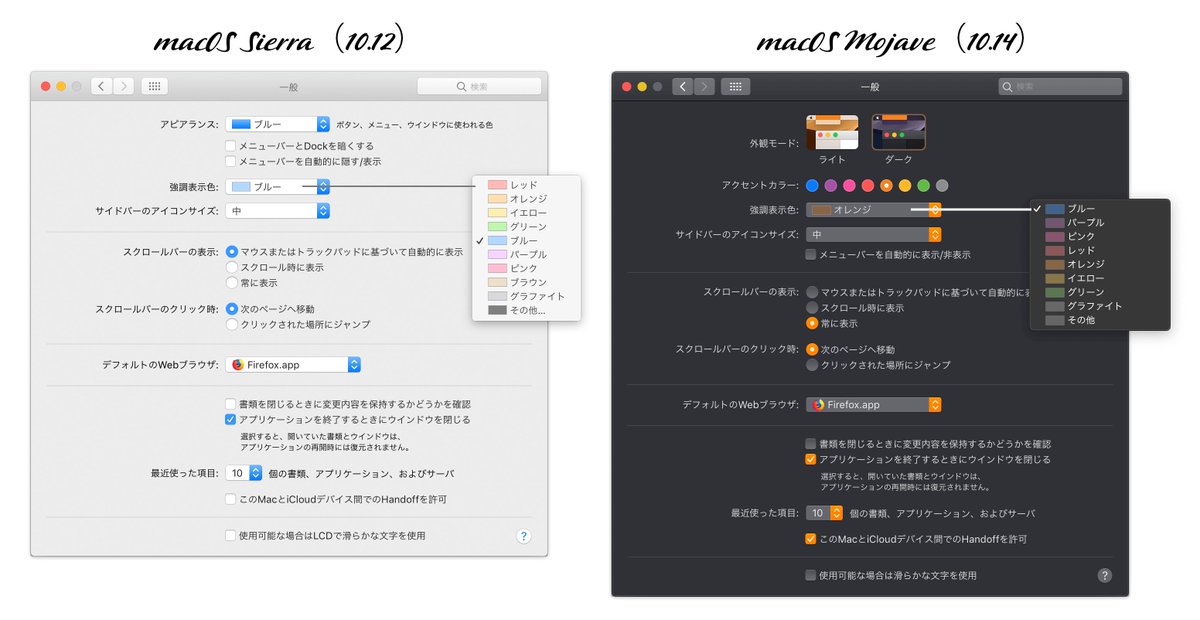Toggle 書類を閉じるときに checkbox in Sierra window
Viewport: 1200px width, 620px height.
pyautogui.click(x=230, y=404)
